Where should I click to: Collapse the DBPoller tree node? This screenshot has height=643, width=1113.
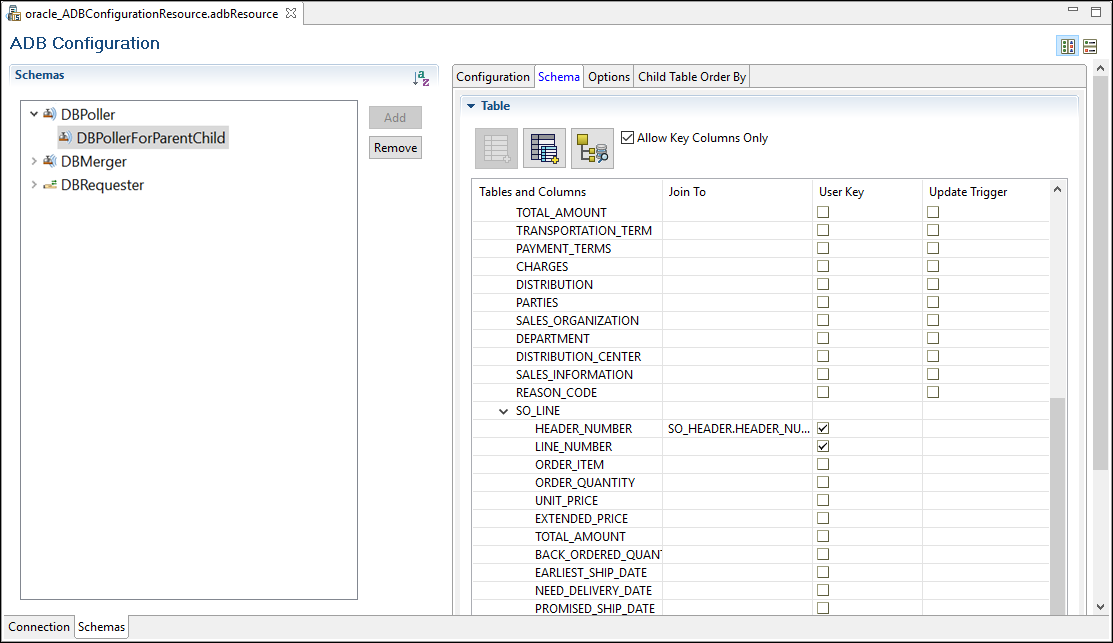click(34, 115)
